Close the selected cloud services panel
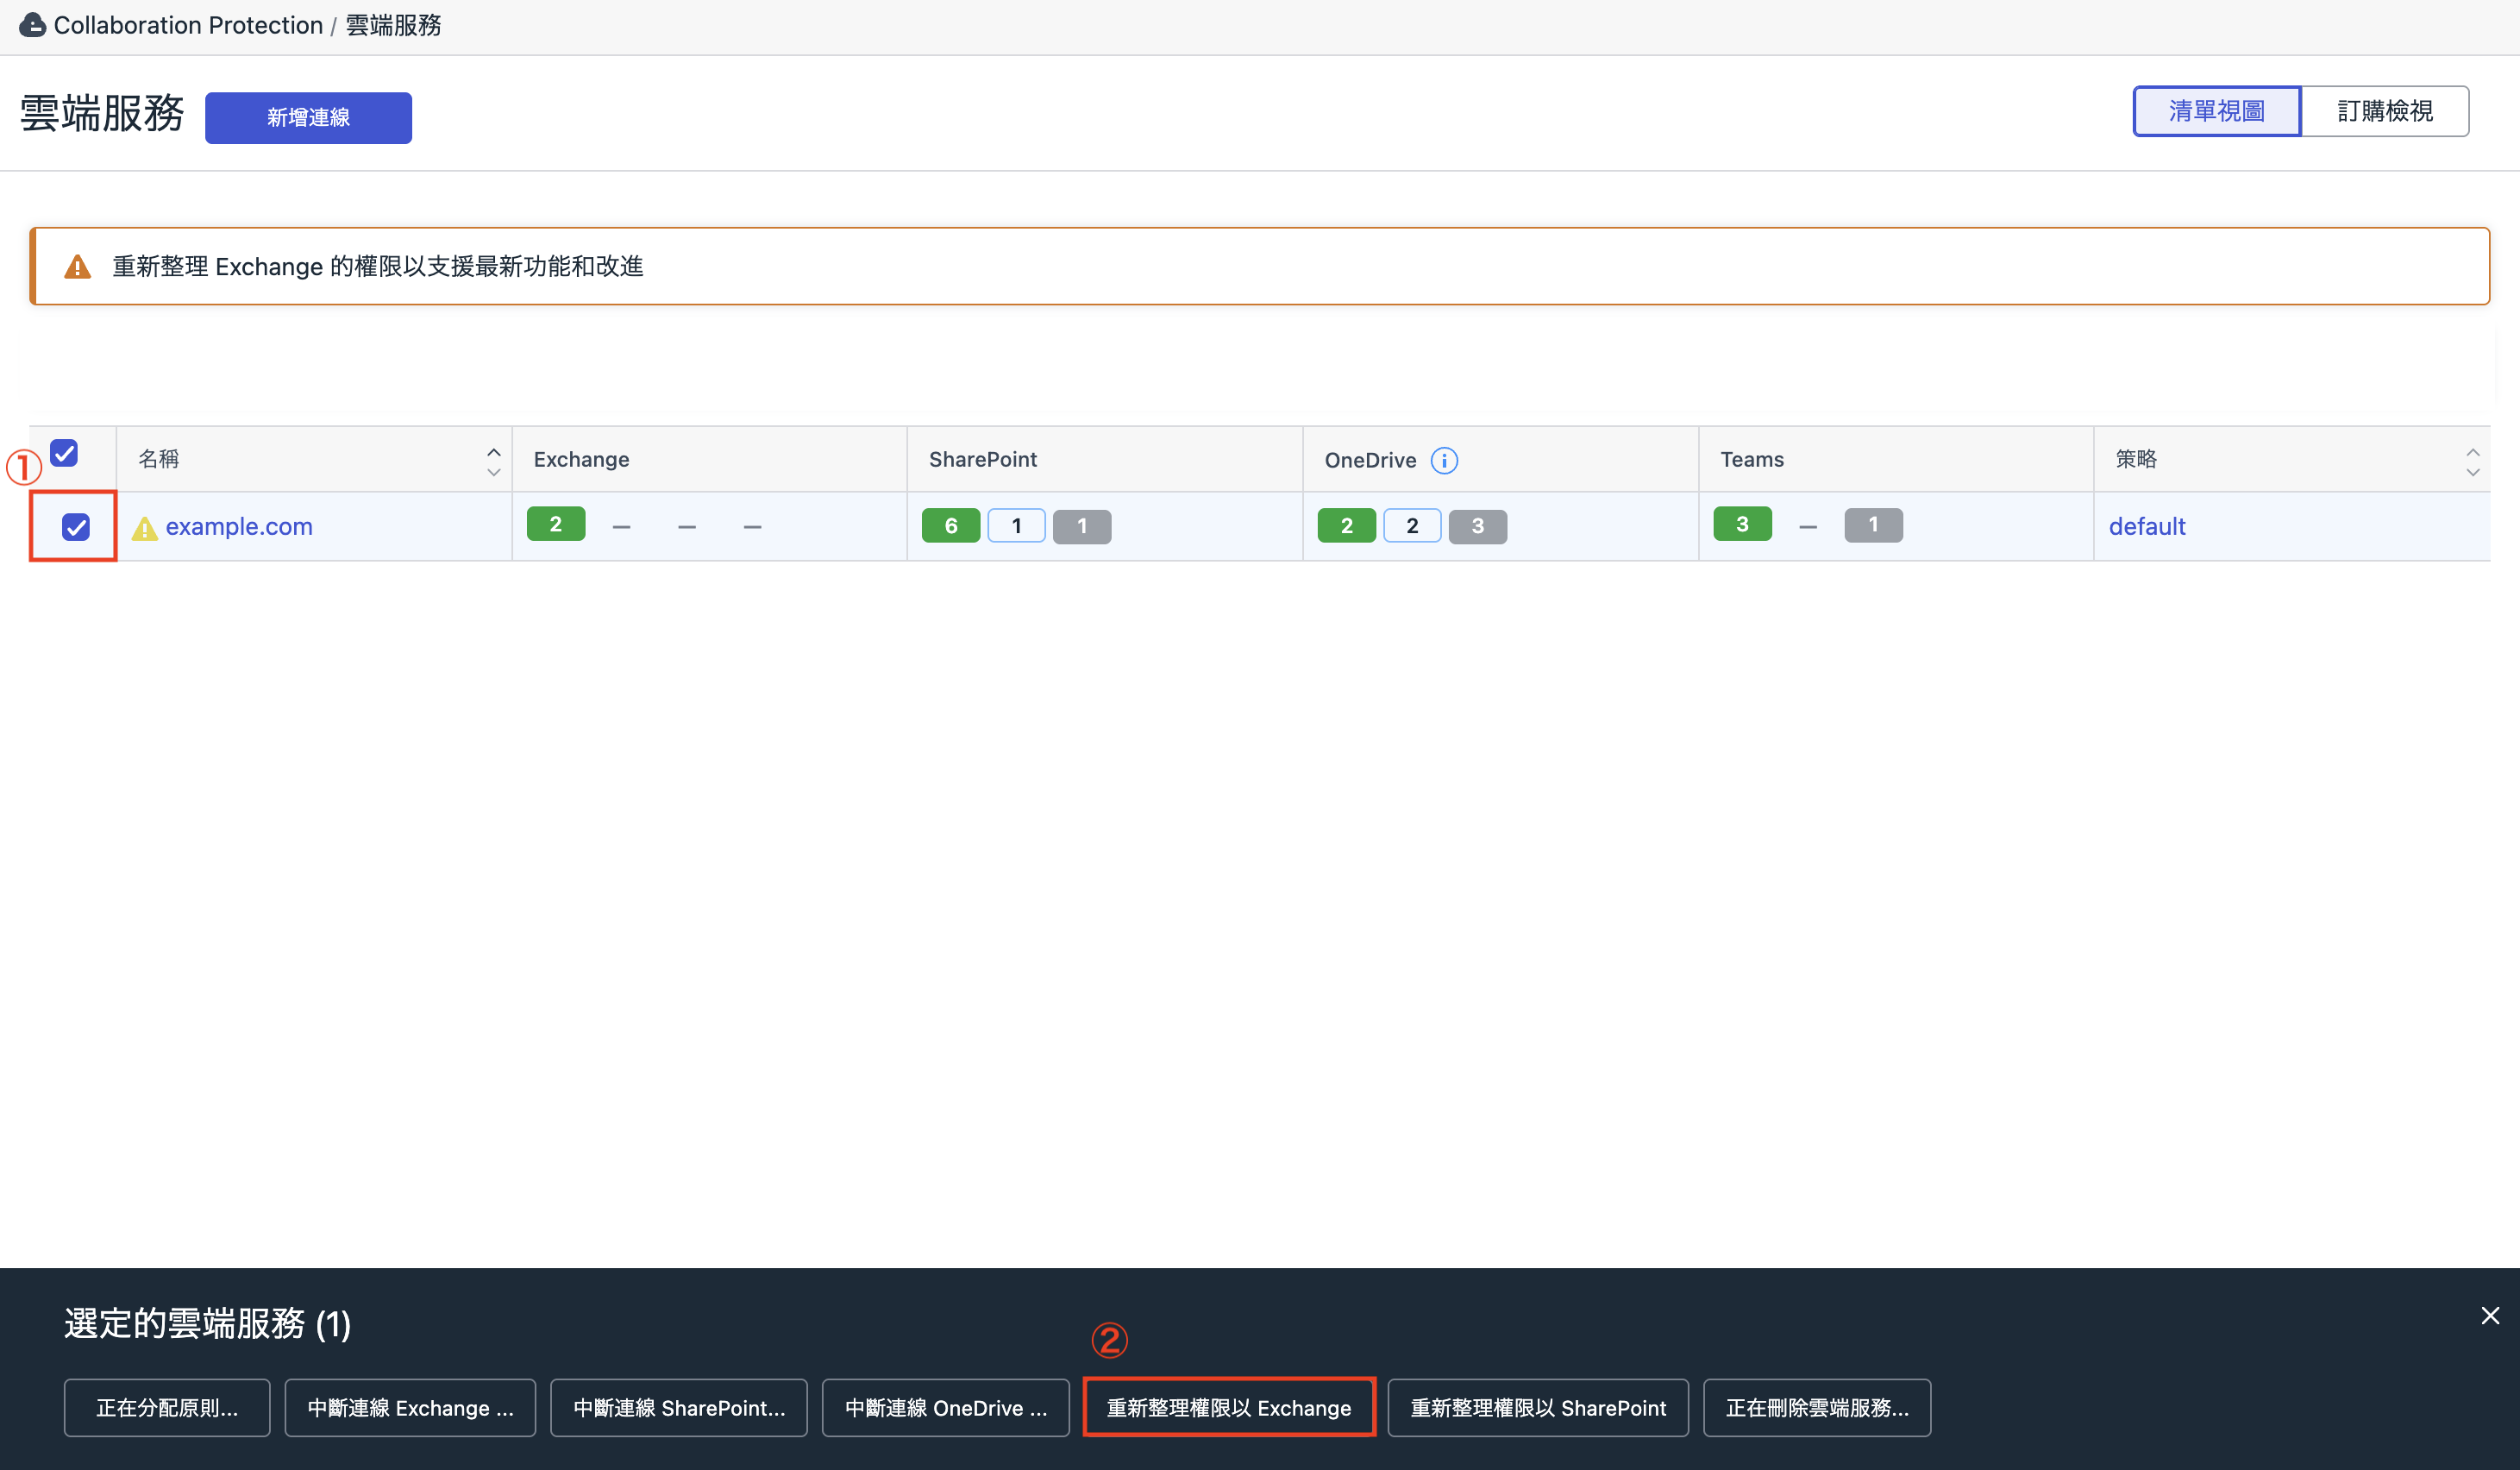 click(x=2490, y=1316)
